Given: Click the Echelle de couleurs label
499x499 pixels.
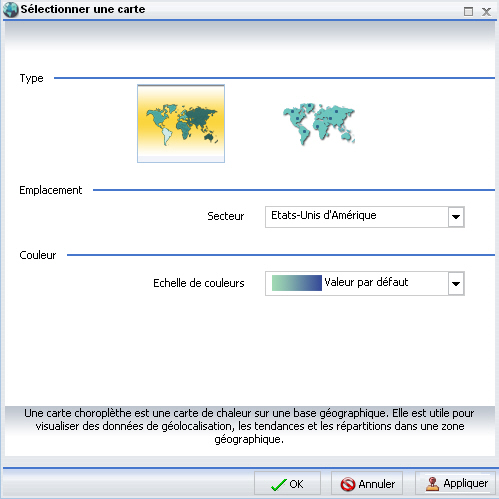Looking at the screenshot, I should [x=199, y=283].
